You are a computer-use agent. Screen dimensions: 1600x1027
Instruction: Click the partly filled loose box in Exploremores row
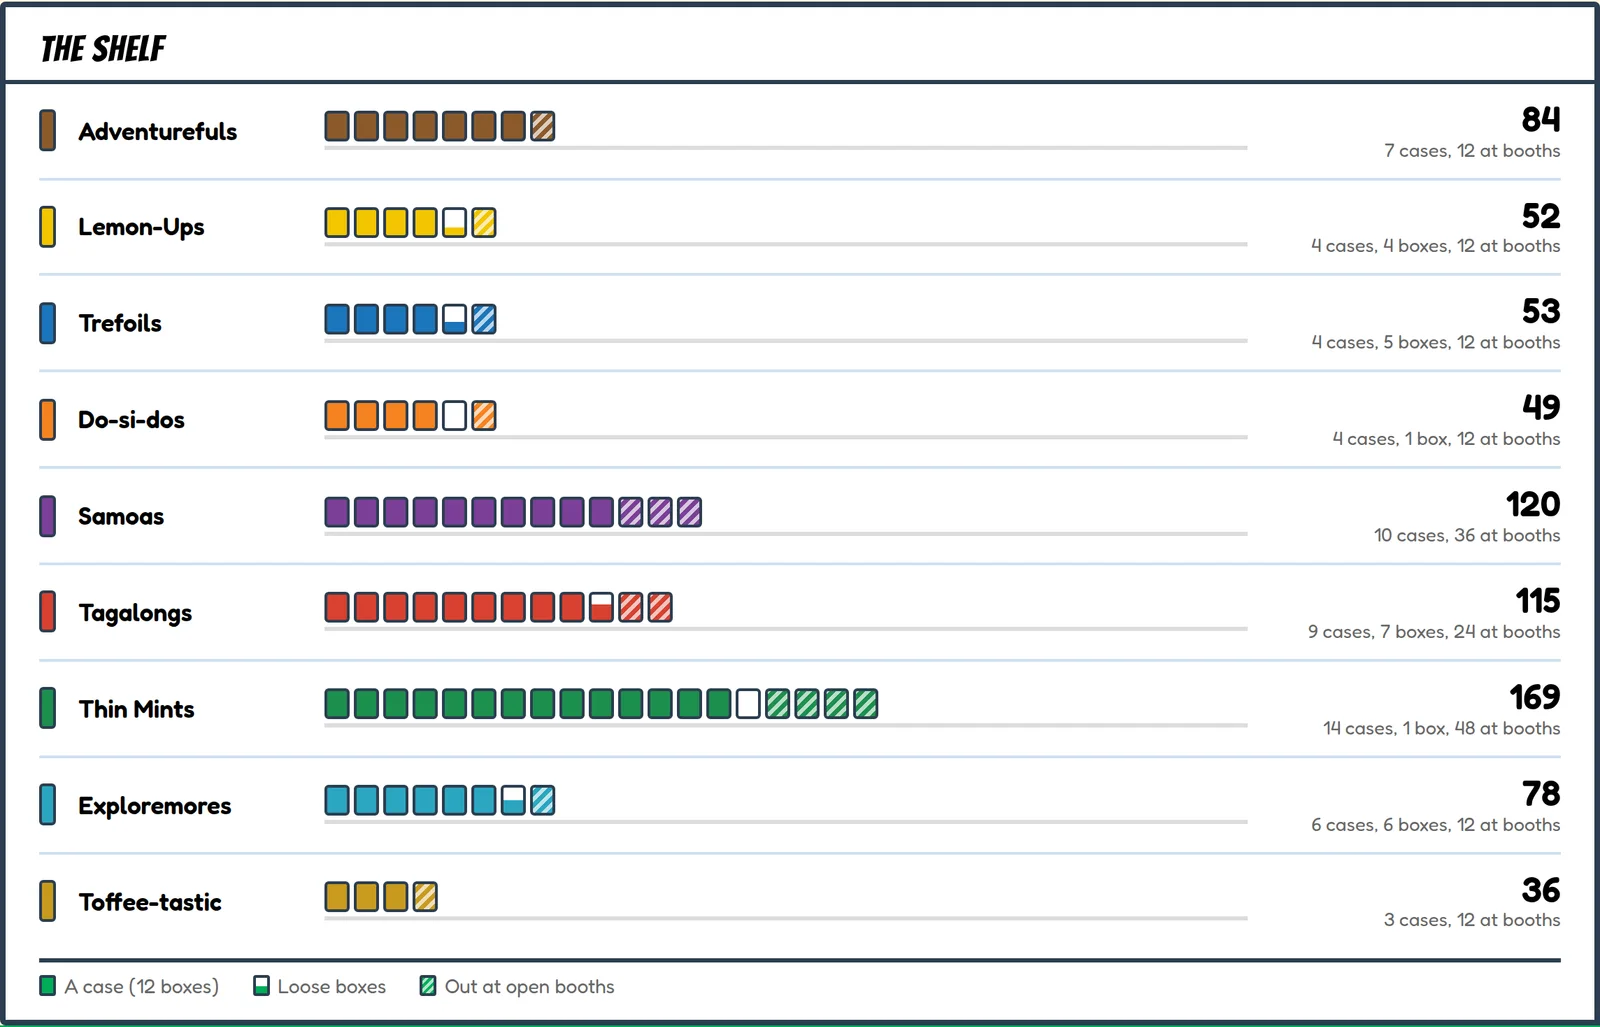(513, 800)
